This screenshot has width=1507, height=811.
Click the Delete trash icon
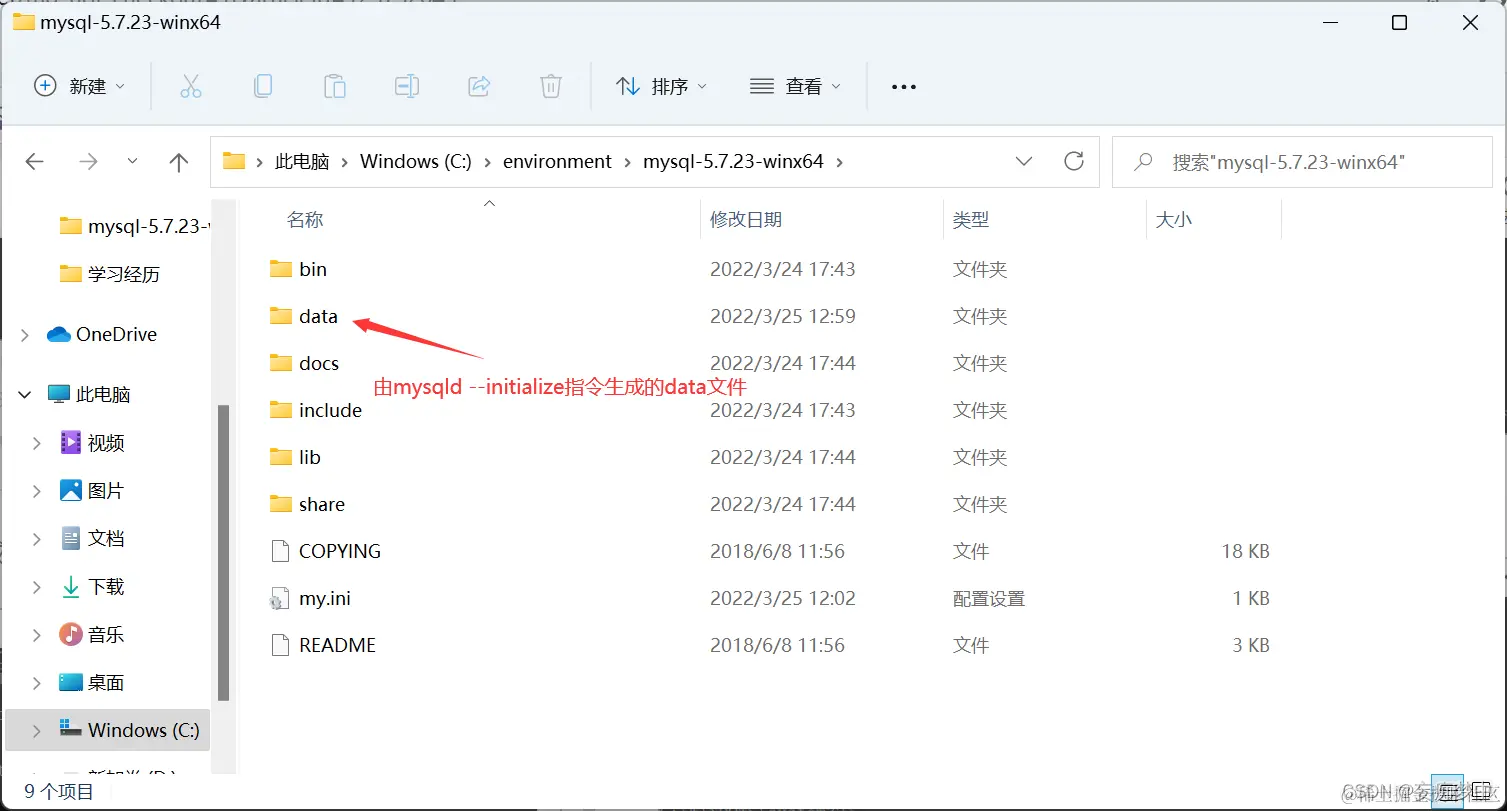[x=551, y=86]
